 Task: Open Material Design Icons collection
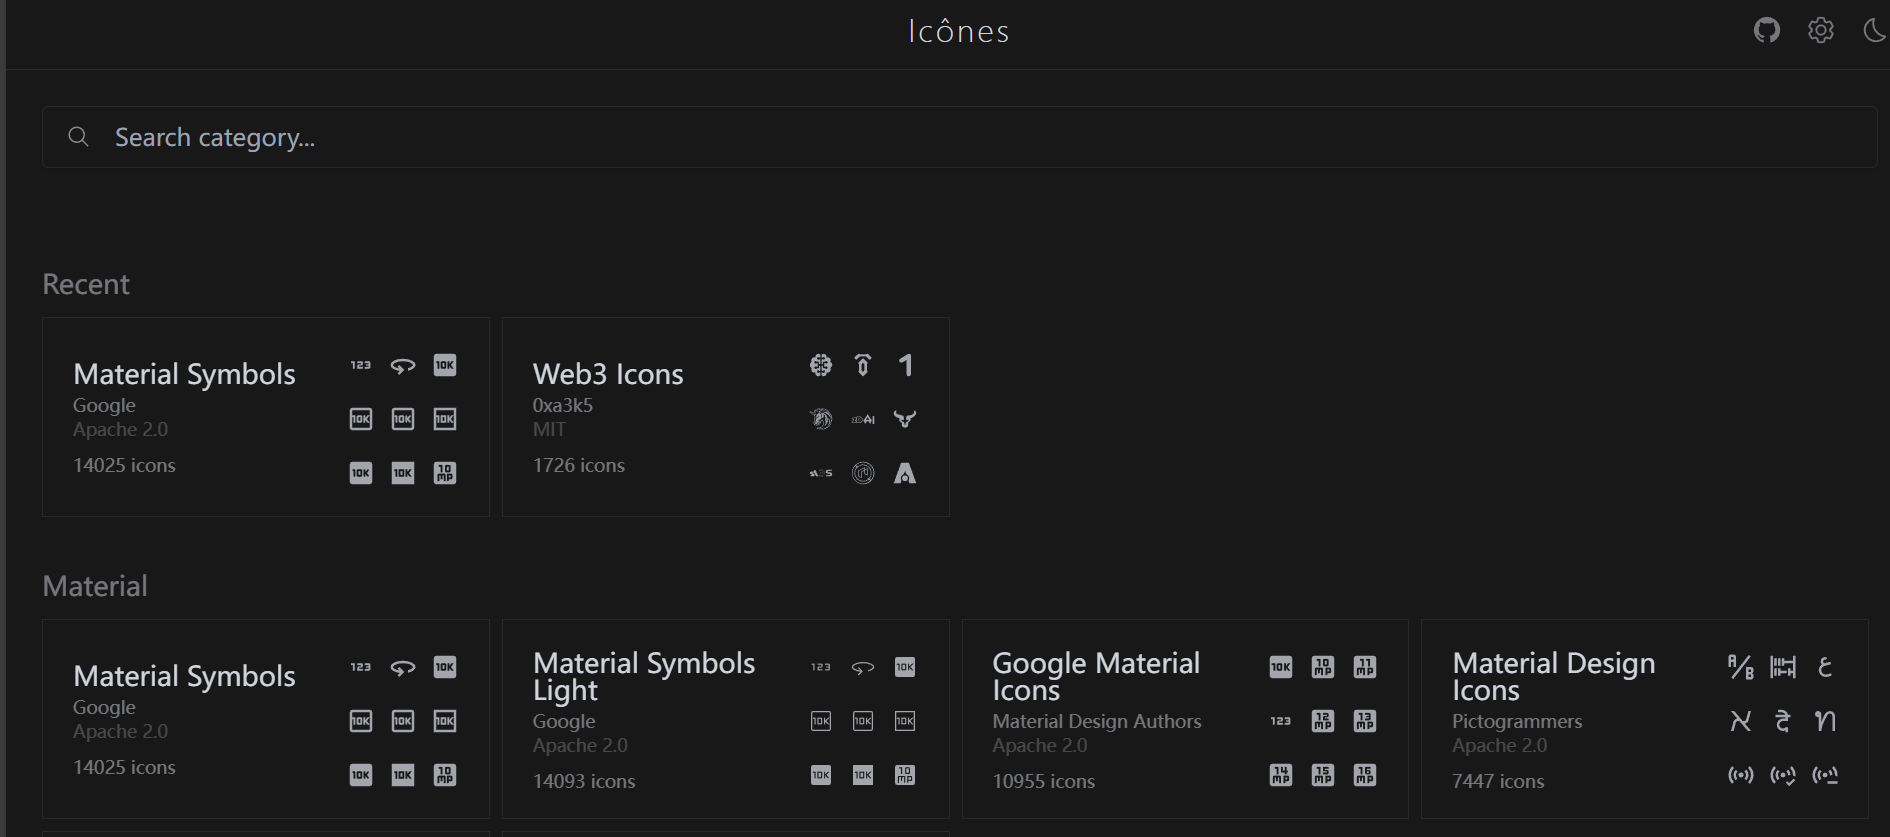tap(1644, 719)
